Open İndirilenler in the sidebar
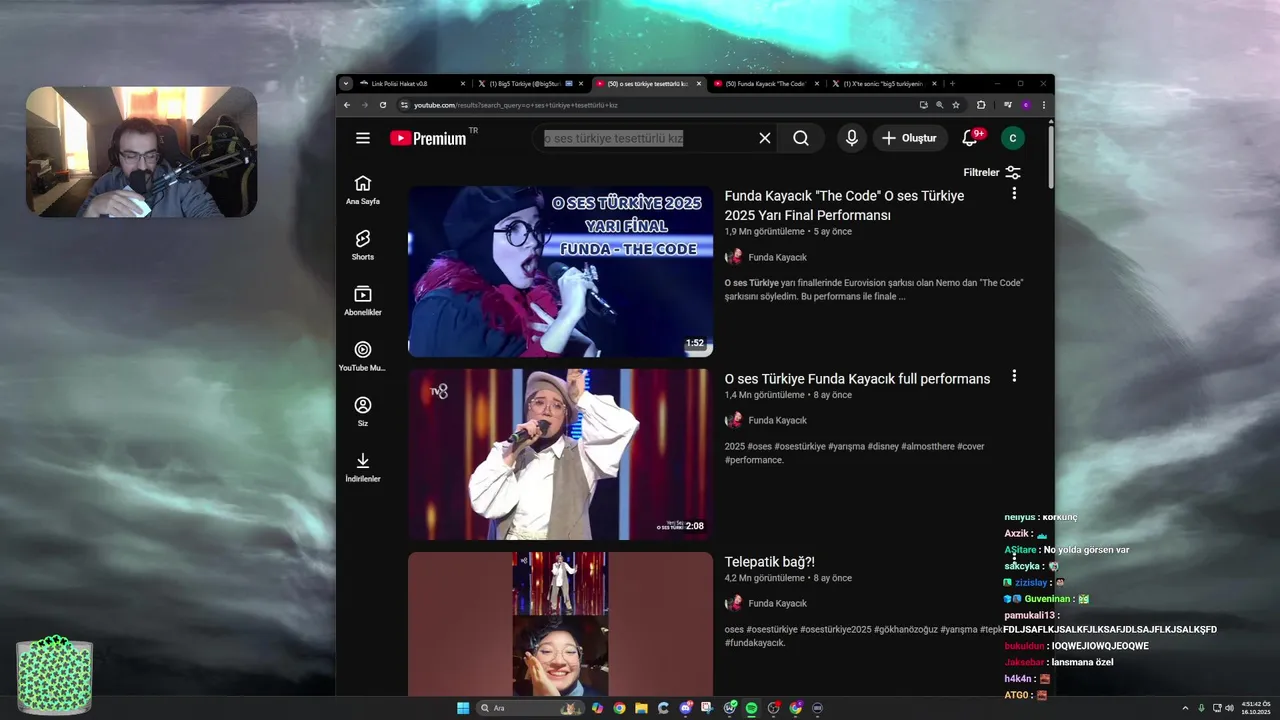Screen dimensions: 1280x720 (x=363, y=467)
